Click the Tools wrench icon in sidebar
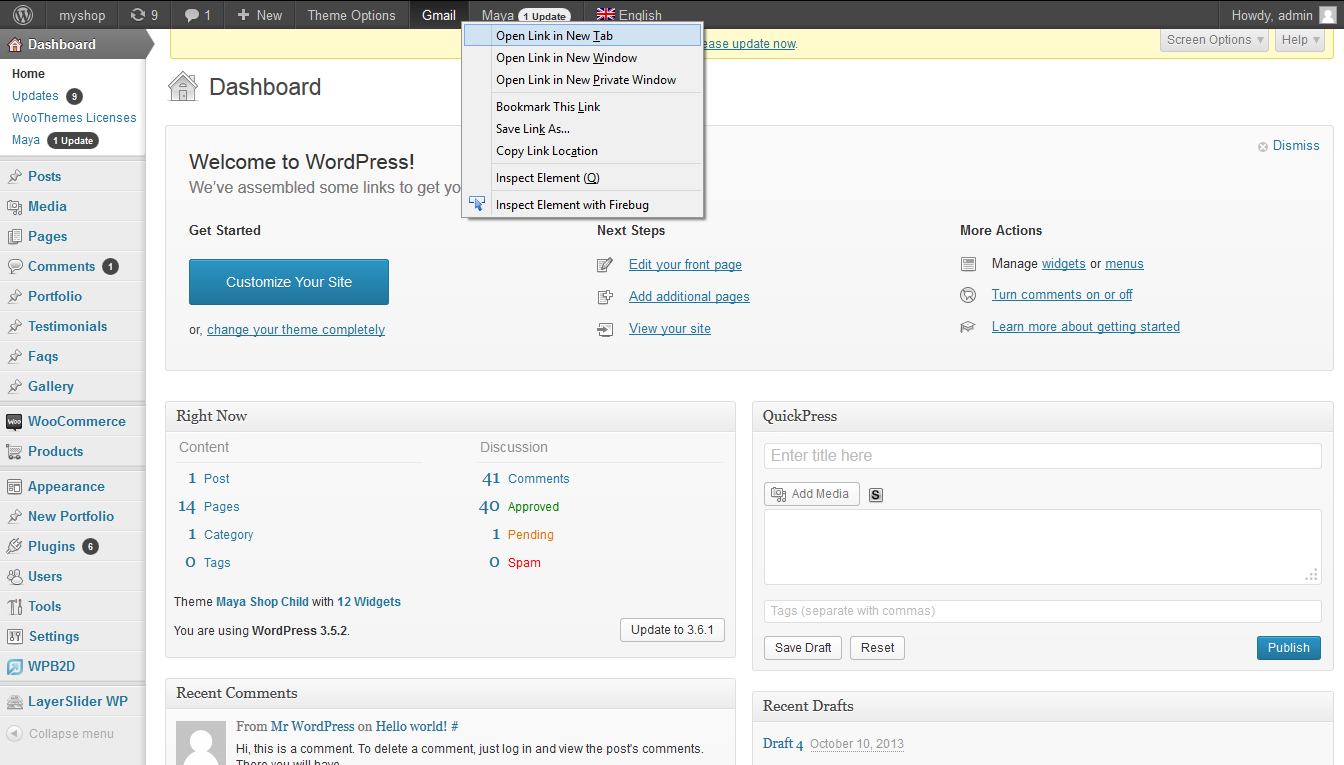The image size is (1344, 765). pyautogui.click(x=14, y=606)
